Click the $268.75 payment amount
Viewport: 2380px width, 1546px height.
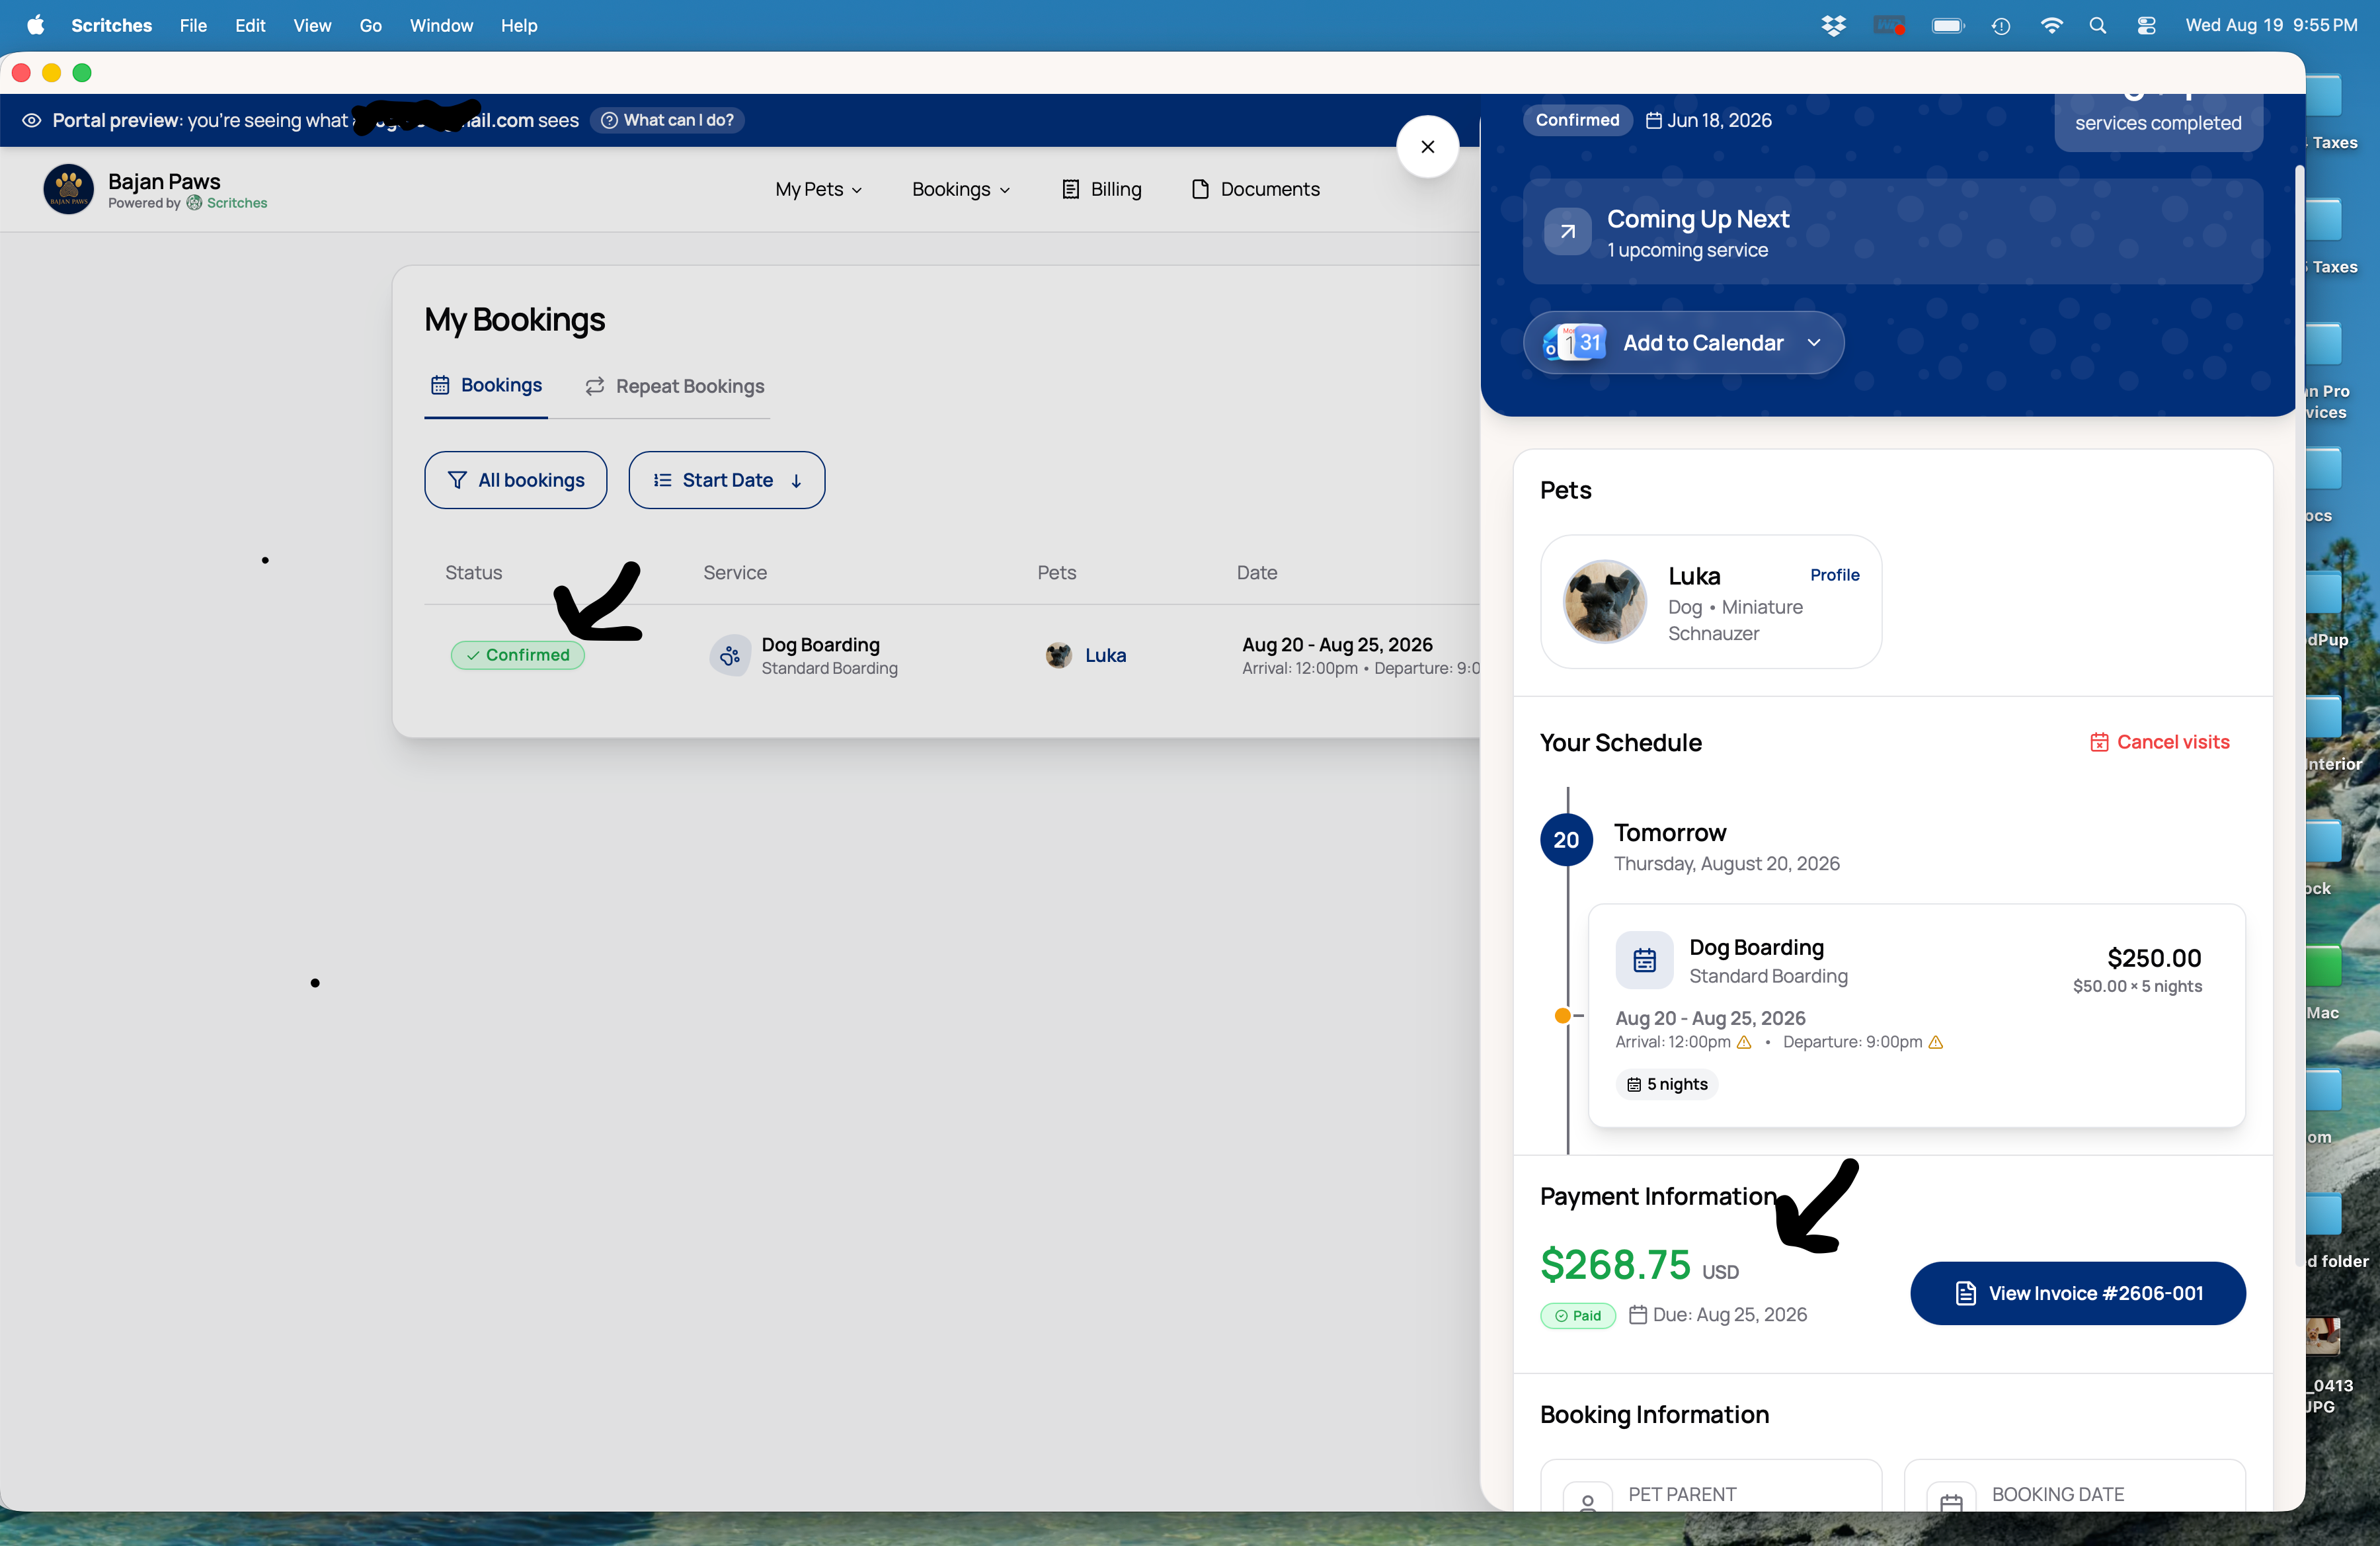tap(1615, 1265)
